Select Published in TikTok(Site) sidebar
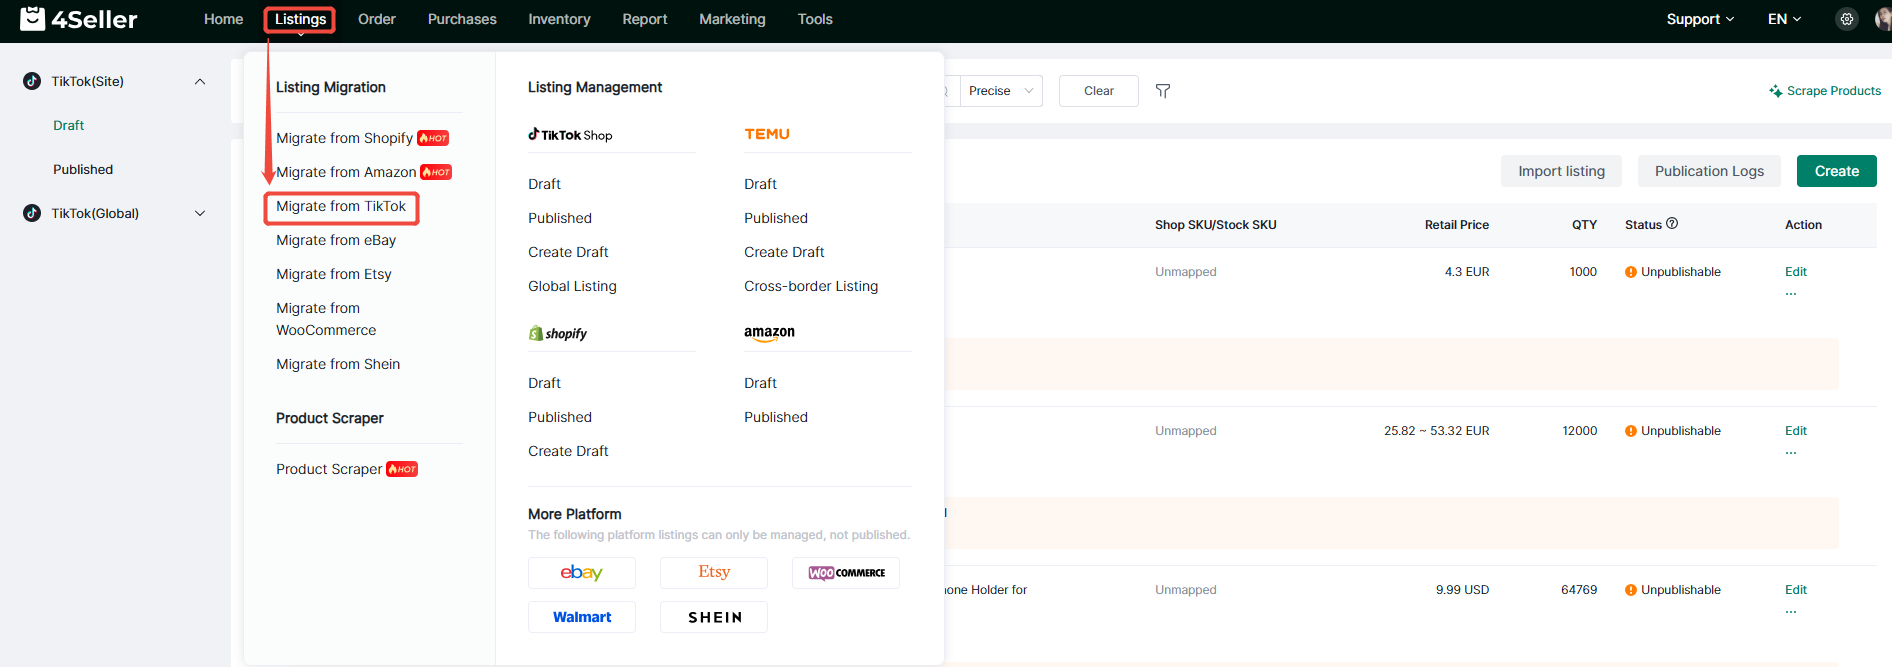Image resolution: width=1892 pixels, height=667 pixels. click(x=83, y=169)
